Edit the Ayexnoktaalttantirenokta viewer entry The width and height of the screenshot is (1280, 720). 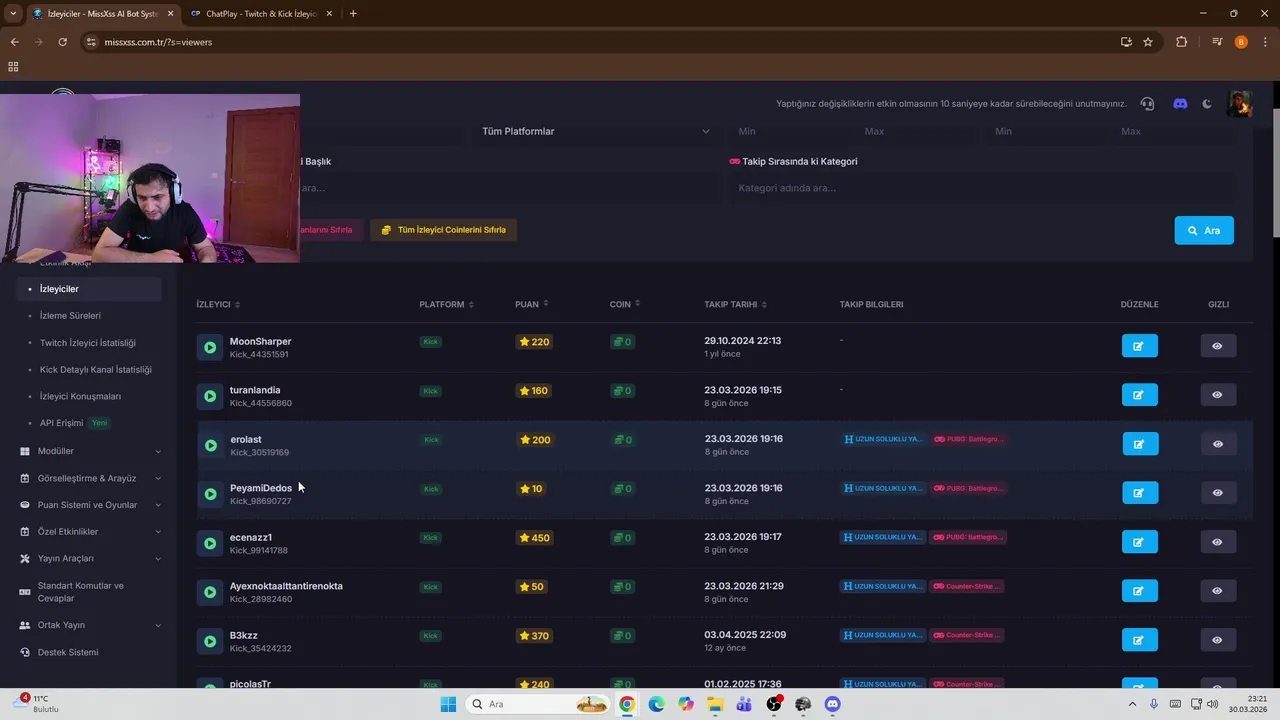(x=1139, y=591)
